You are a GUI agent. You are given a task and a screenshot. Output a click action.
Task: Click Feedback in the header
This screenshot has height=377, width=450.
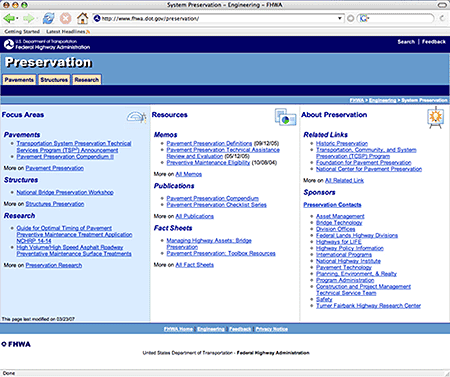point(434,42)
